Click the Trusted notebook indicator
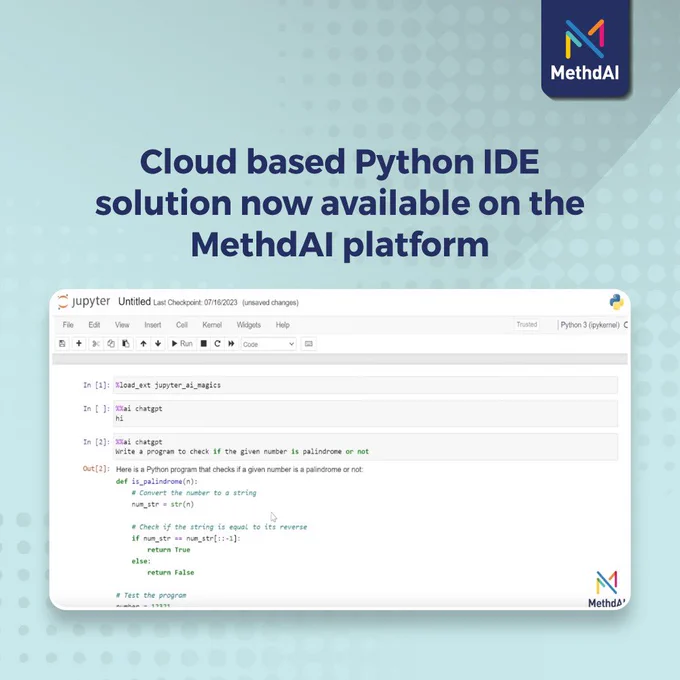This screenshot has height=680, width=680. pyautogui.click(x=527, y=324)
